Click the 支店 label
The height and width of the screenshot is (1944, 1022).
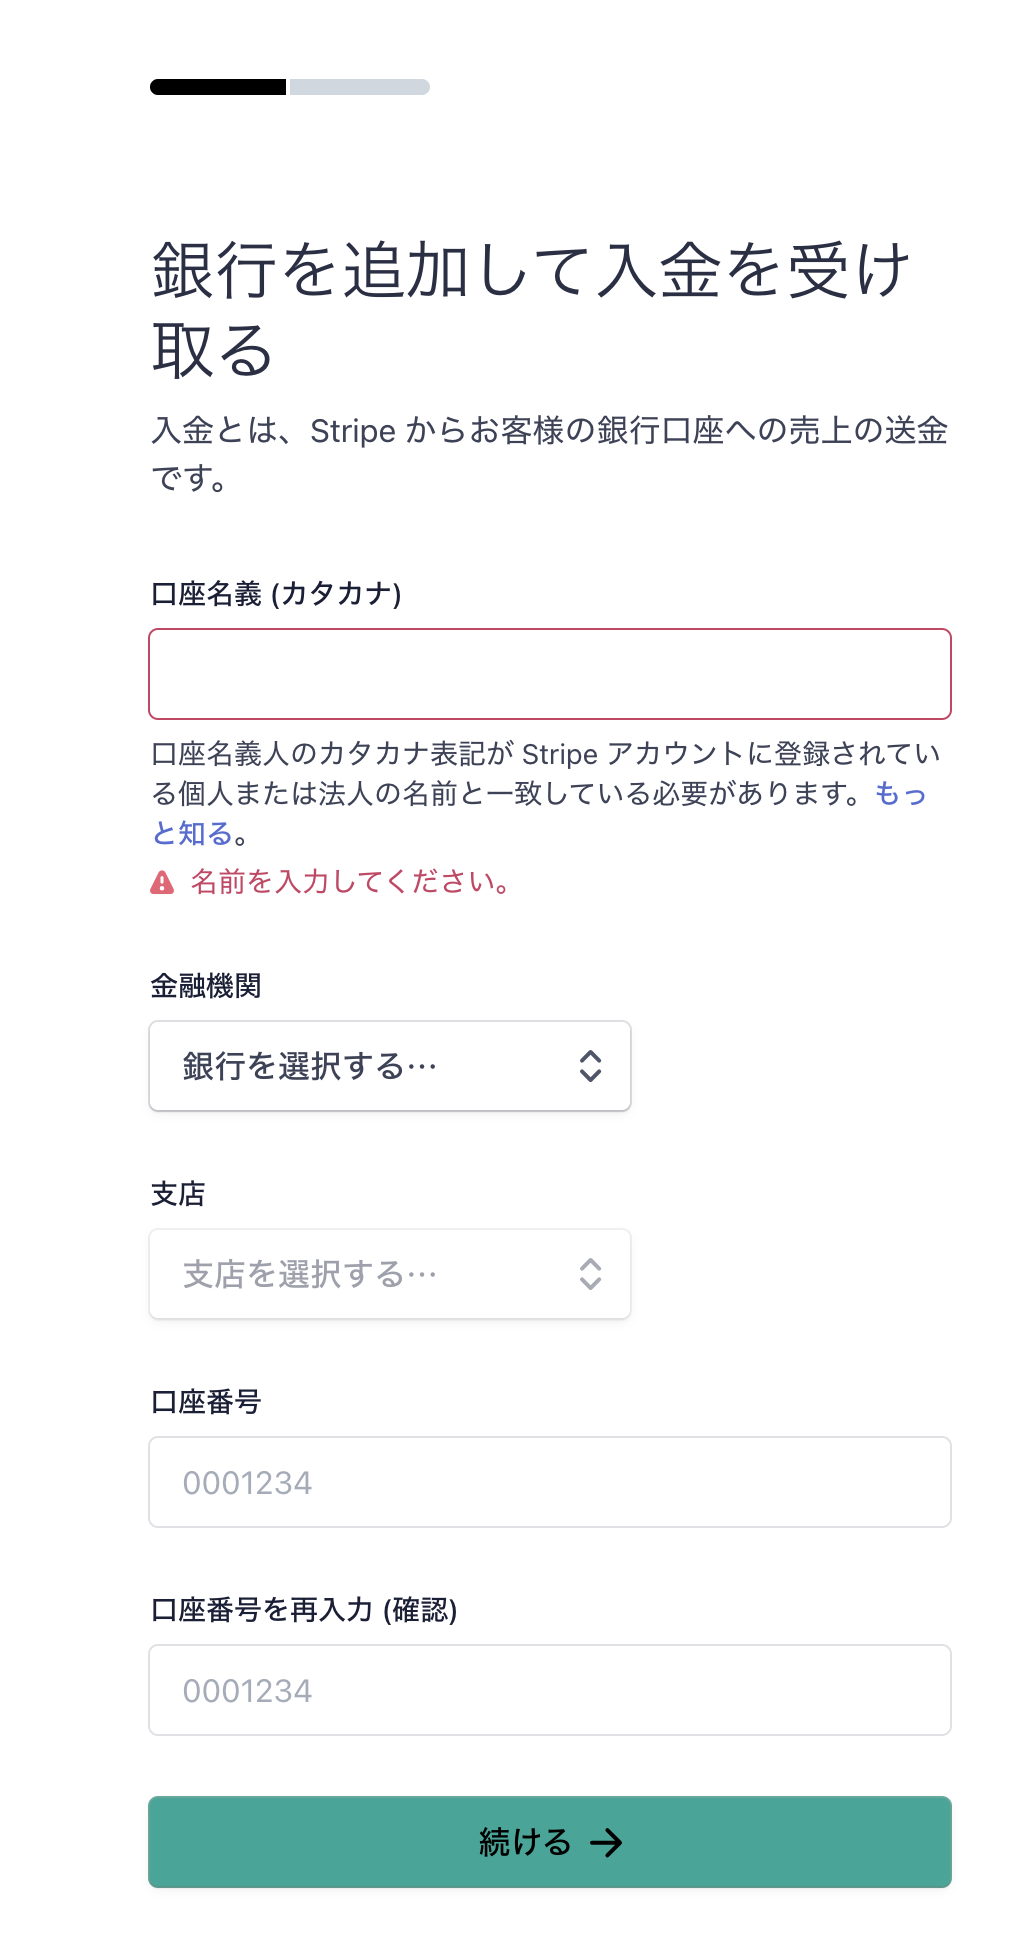tap(178, 1194)
